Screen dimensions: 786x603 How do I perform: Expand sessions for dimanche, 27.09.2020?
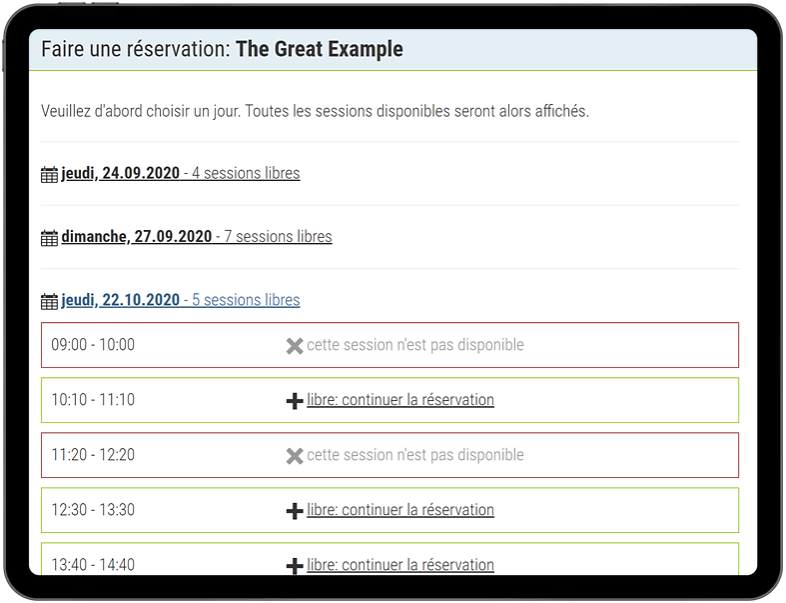pyautogui.click(x=195, y=237)
